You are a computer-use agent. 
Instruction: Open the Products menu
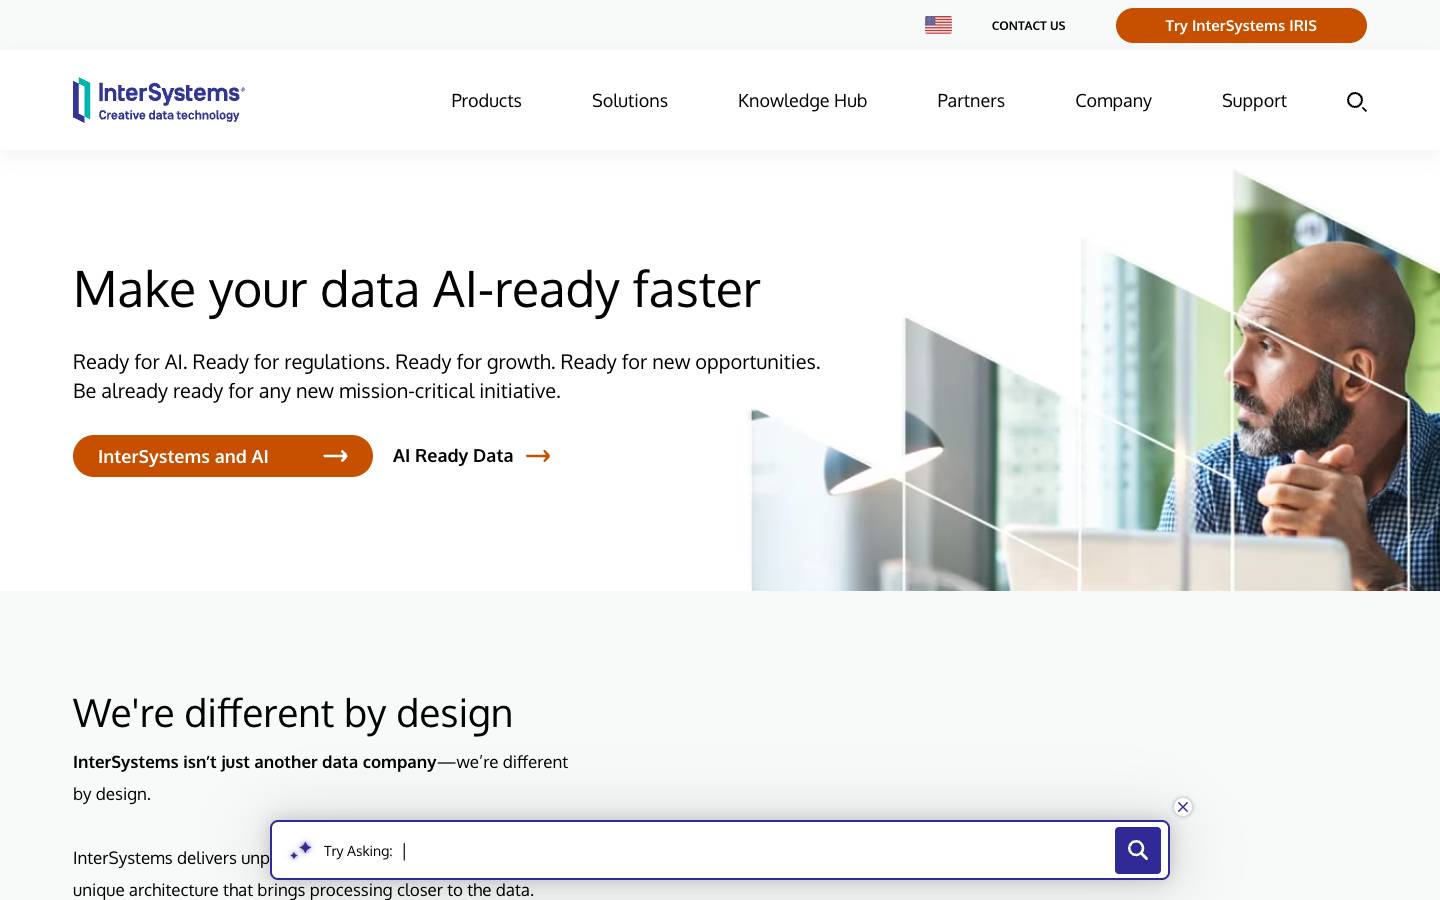(486, 101)
